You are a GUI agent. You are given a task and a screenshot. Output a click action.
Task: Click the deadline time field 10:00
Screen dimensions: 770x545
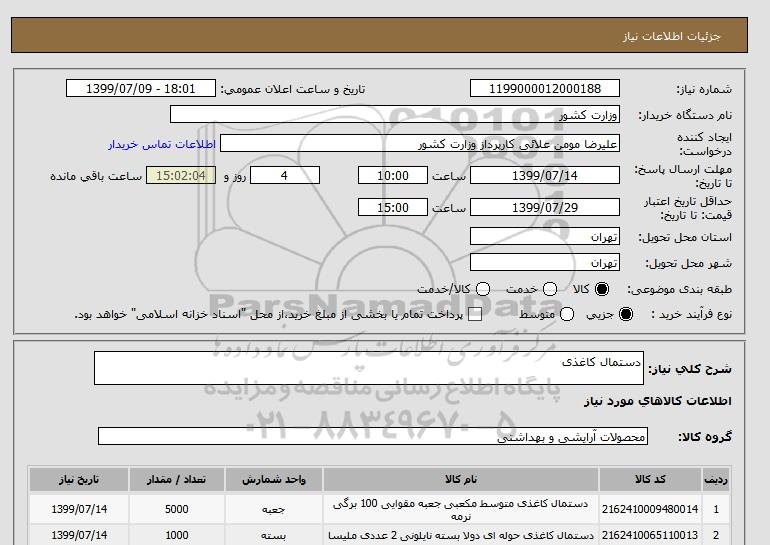393,175
